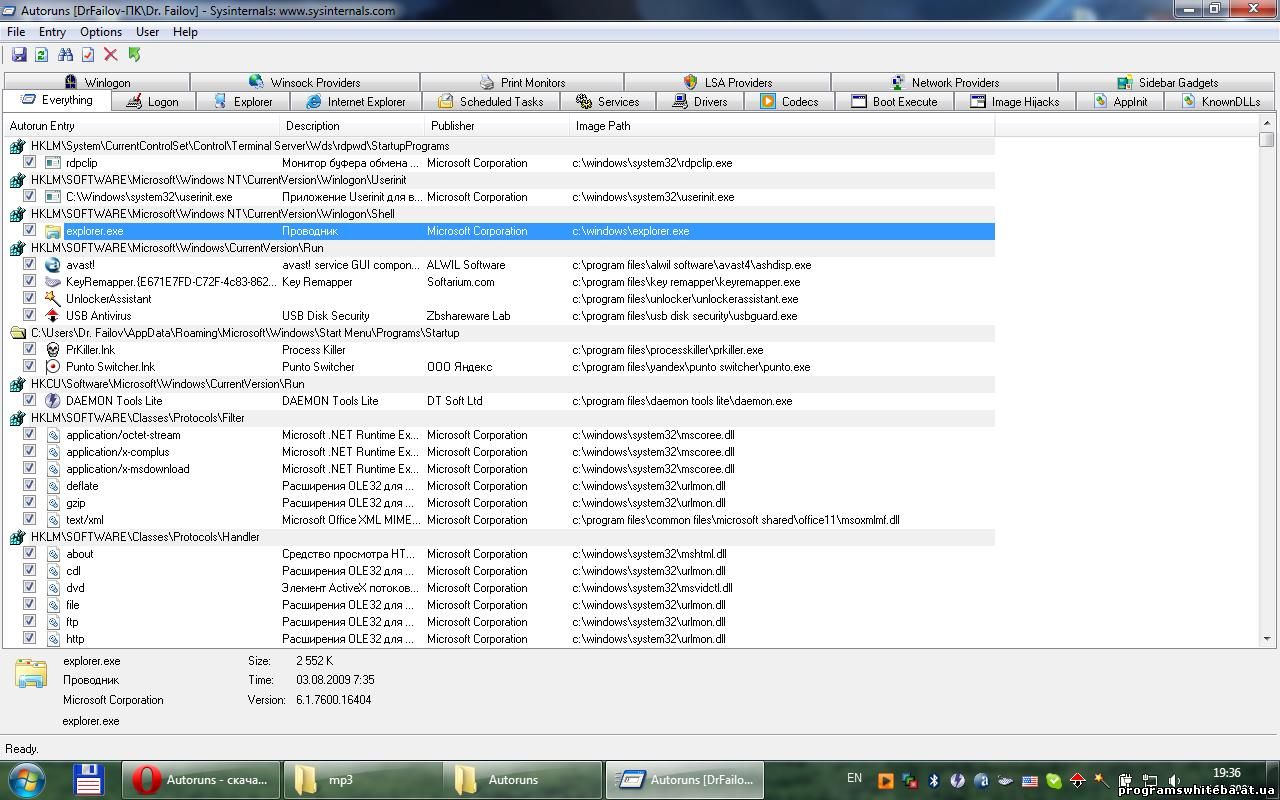Select the dvd handler row
The height and width of the screenshot is (800, 1280).
pos(500,588)
